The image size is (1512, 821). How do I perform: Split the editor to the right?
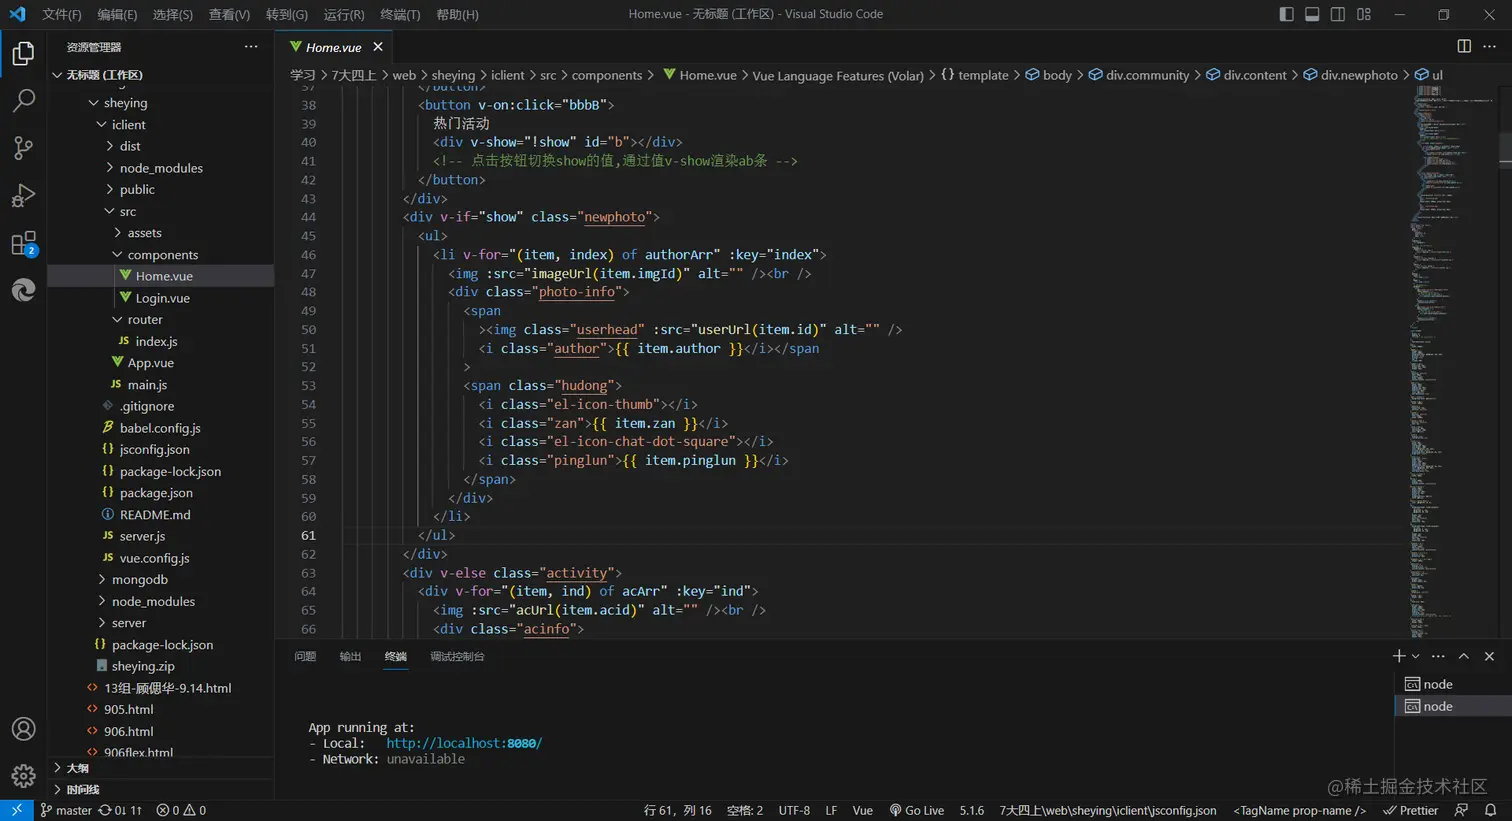point(1464,47)
